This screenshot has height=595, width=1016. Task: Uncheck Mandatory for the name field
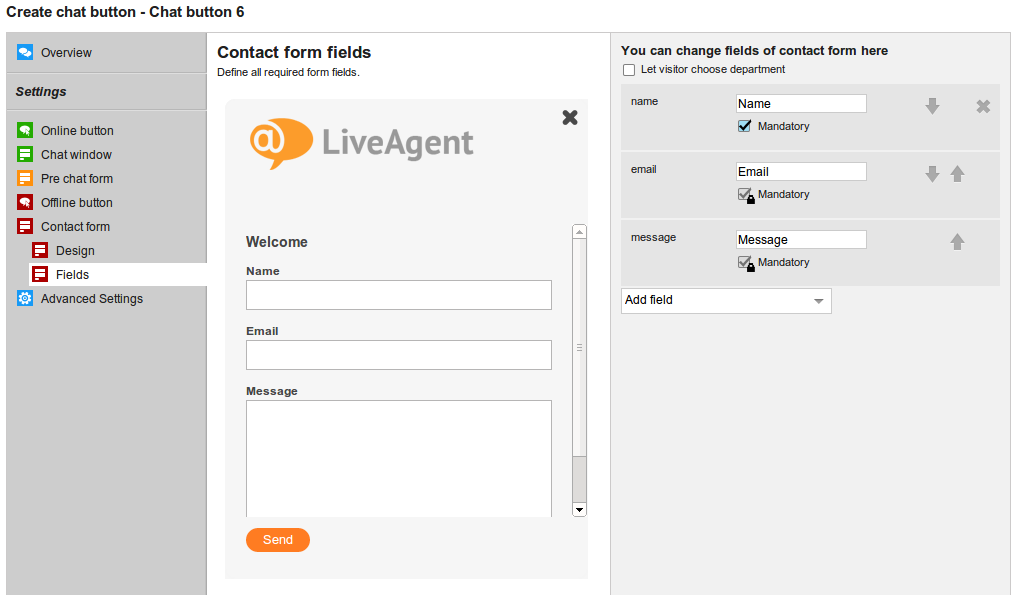[744, 127]
